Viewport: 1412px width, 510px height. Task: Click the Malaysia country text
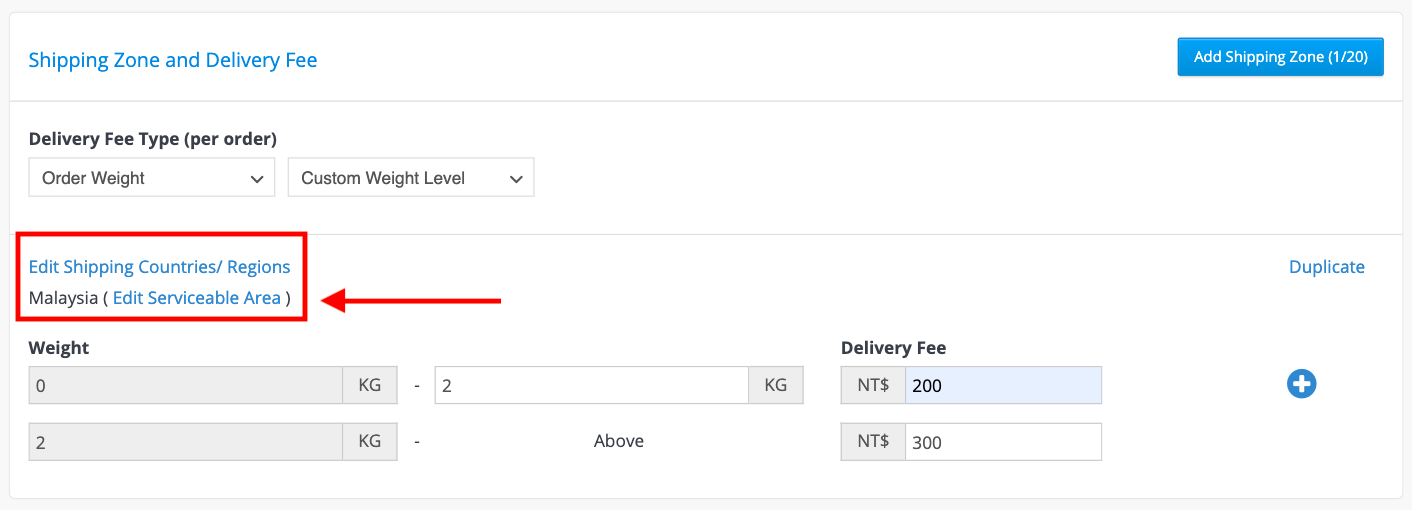pyautogui.click(x=63, y=298)
